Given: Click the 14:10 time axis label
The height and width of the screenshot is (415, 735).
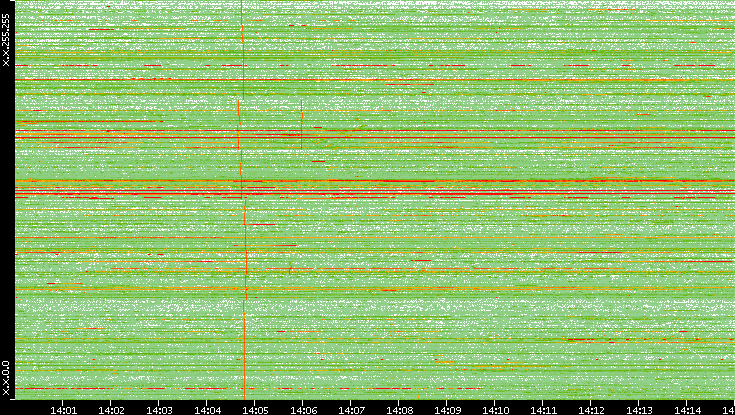Looking at the screenshot, I should [x=495, y=410].
